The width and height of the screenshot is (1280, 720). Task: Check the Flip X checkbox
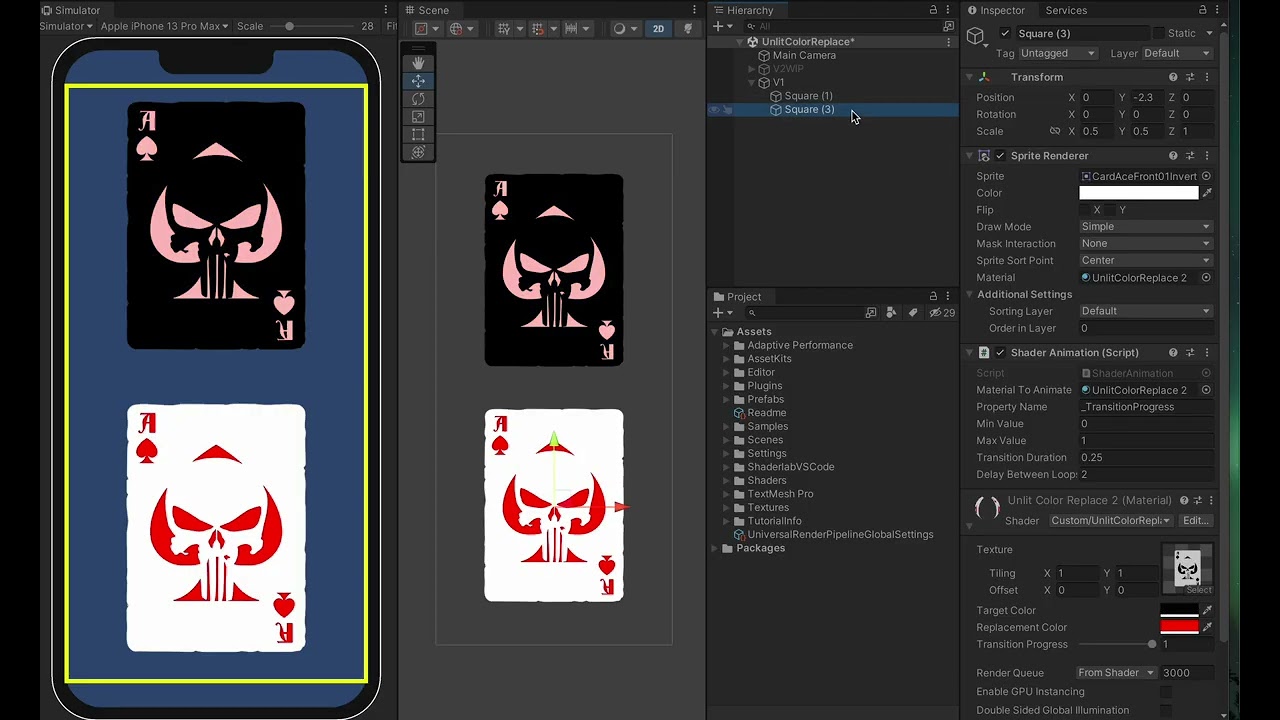(1085, 210)
